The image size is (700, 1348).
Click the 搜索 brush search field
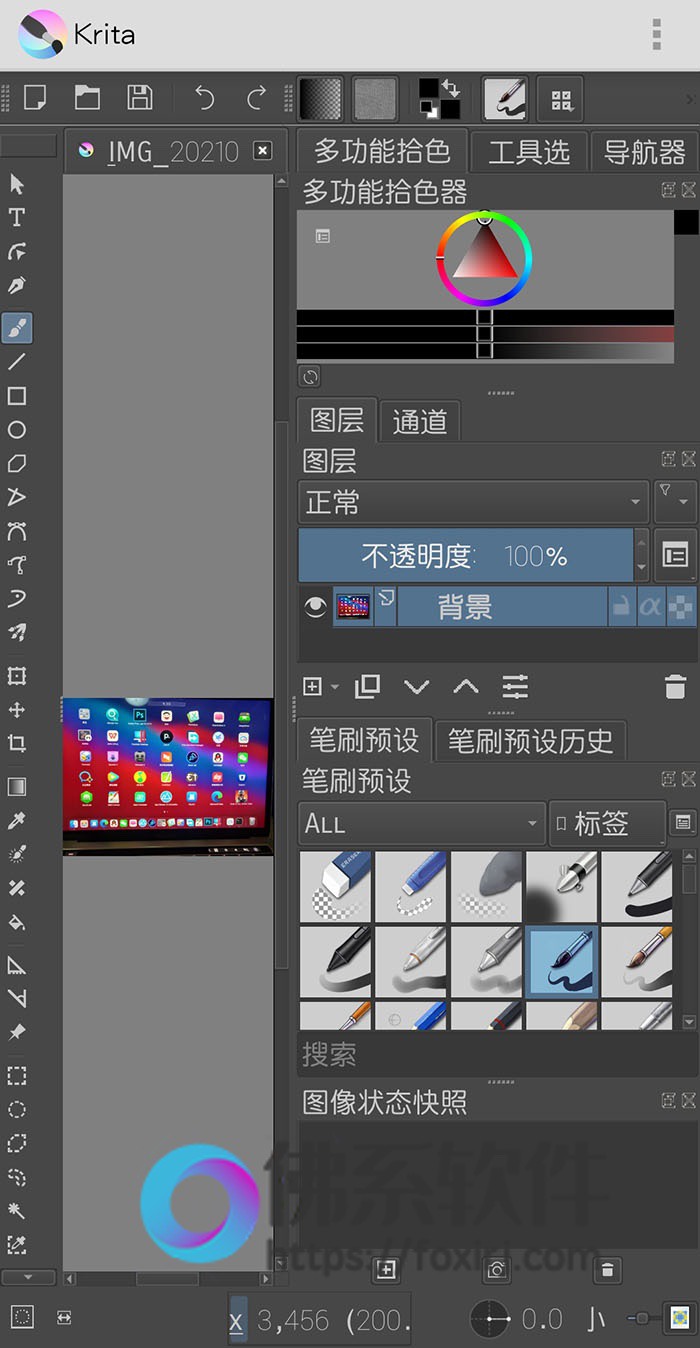point(497,1054)
